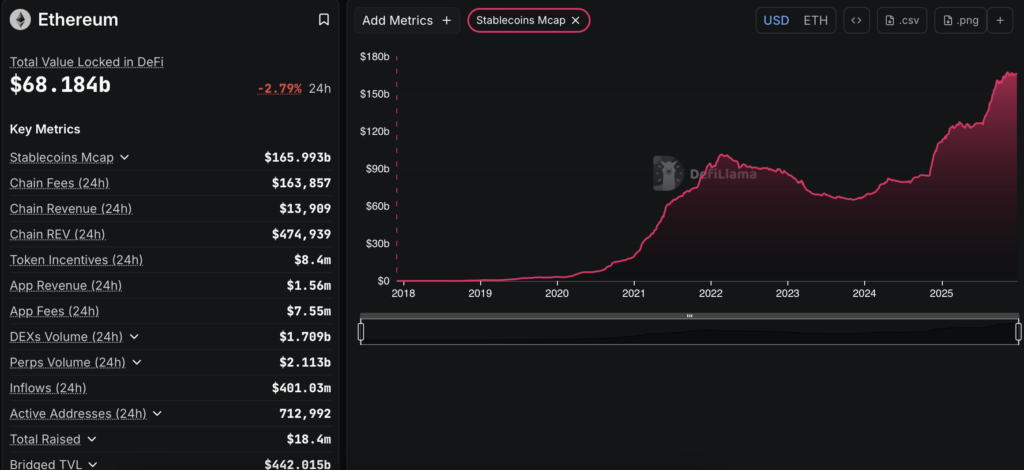Toggle the Stablecoins Mcap metric chip
Viewport: 1024px width, 470px height.
click(520, 20)
